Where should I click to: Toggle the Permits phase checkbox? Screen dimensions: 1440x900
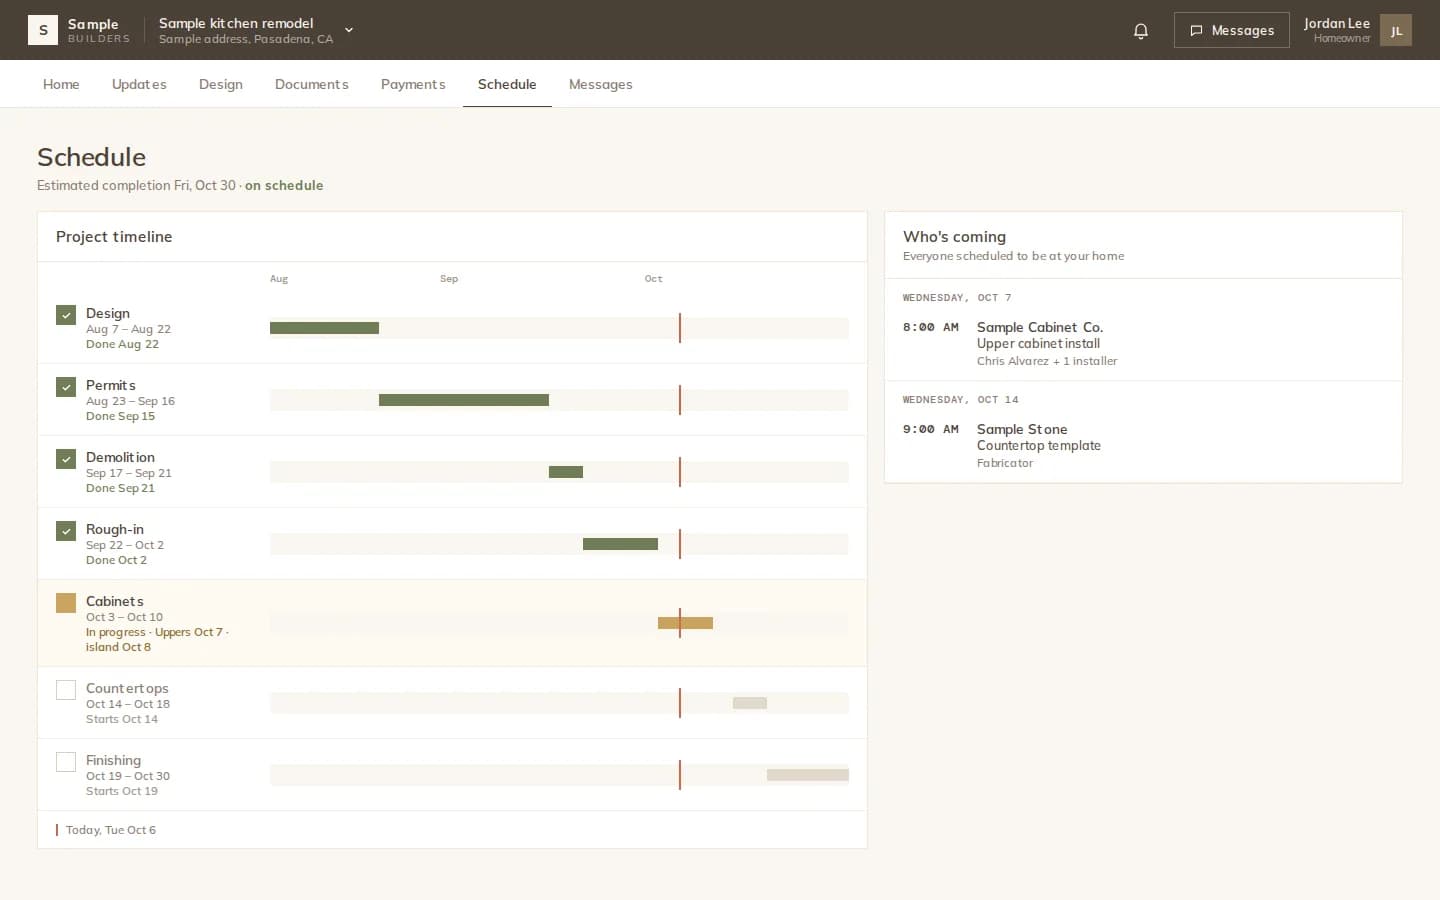pyautogui.click(x=66, y=387)
